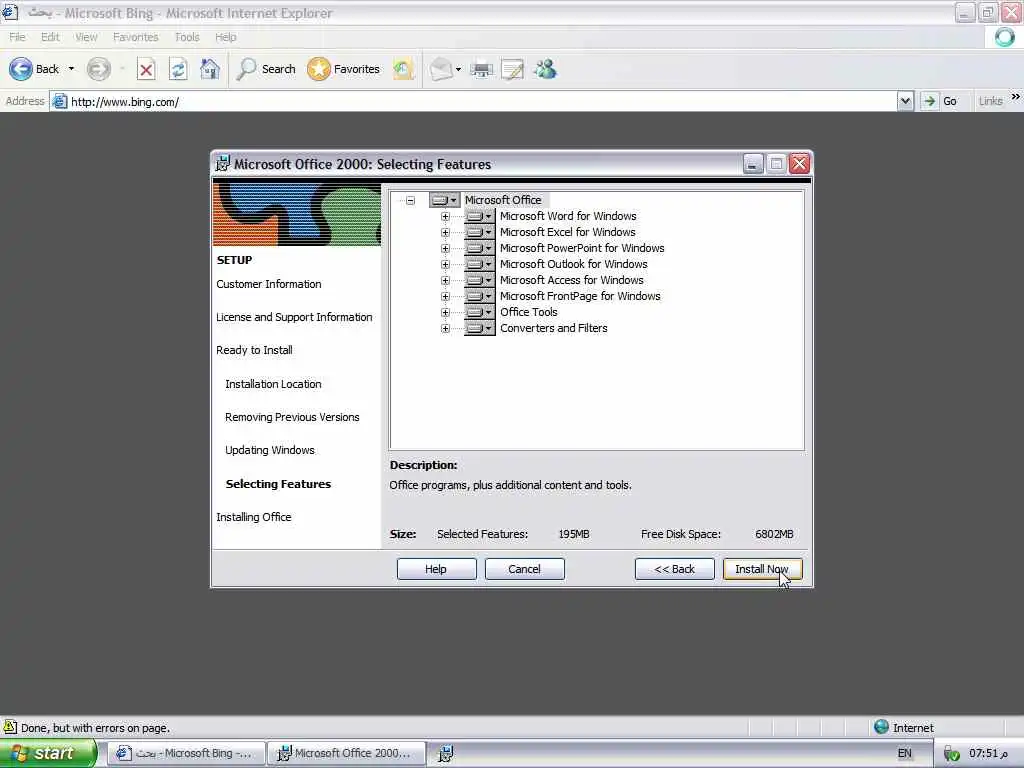
Task: Click the Help button in setup dialog
Action: 436,569
